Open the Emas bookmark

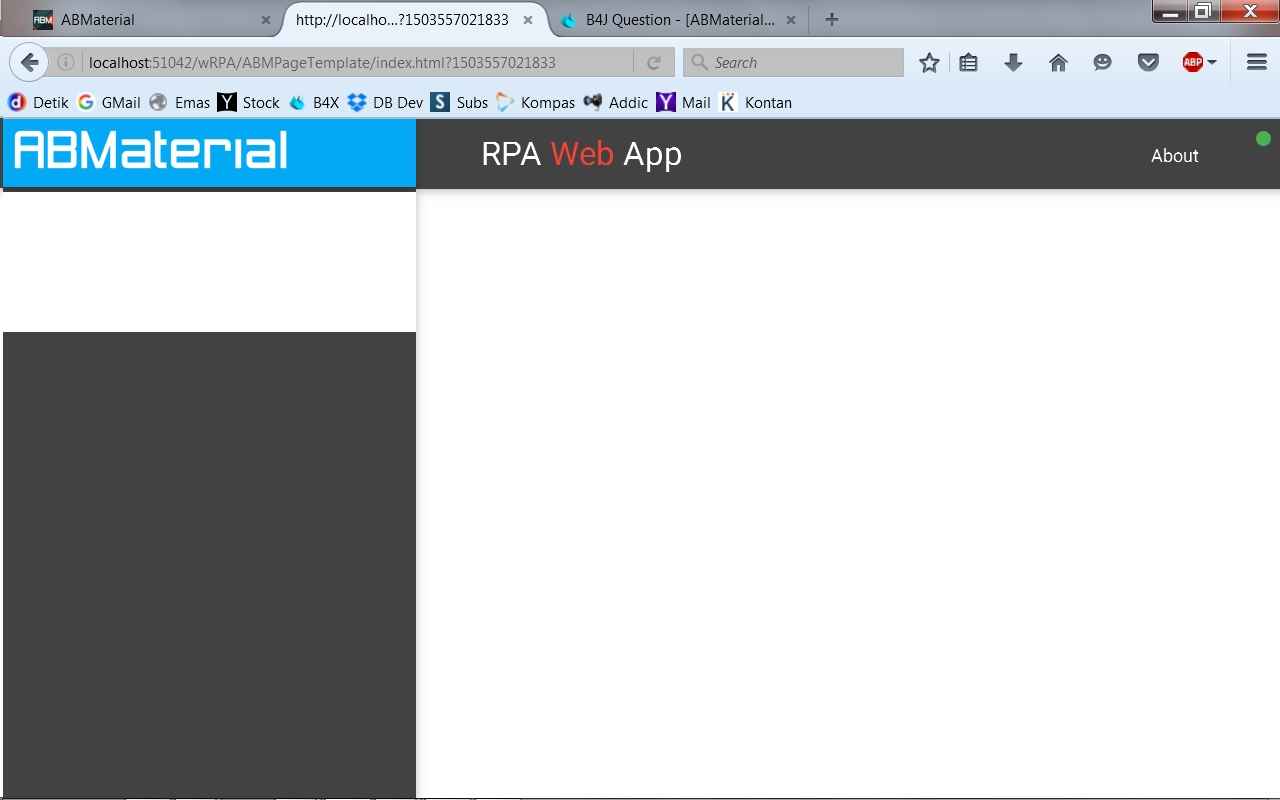(x=180, y=102)
